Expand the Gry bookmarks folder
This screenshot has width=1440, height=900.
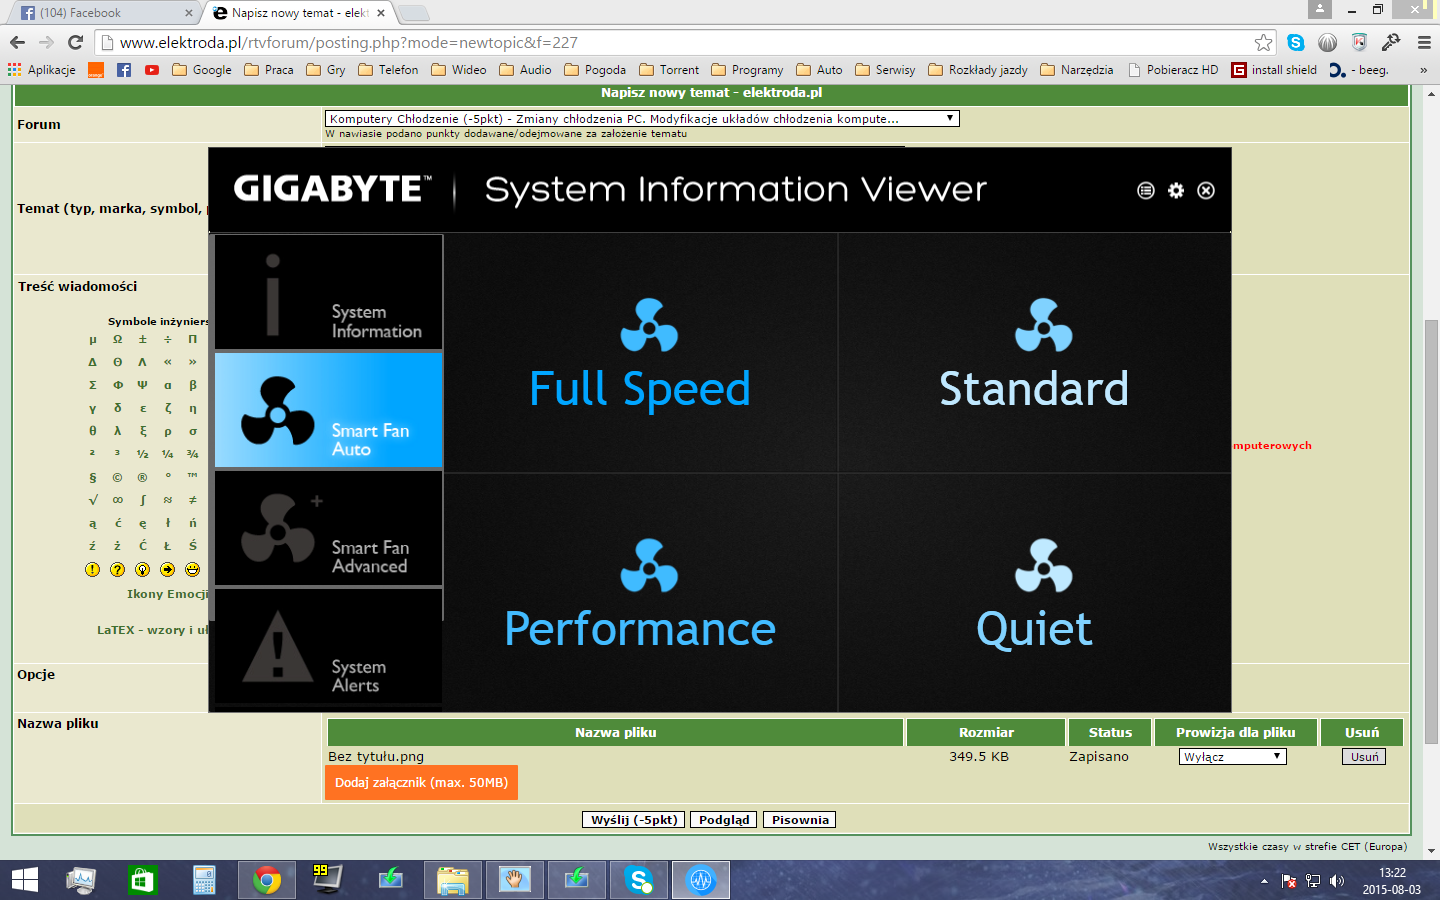326,70
